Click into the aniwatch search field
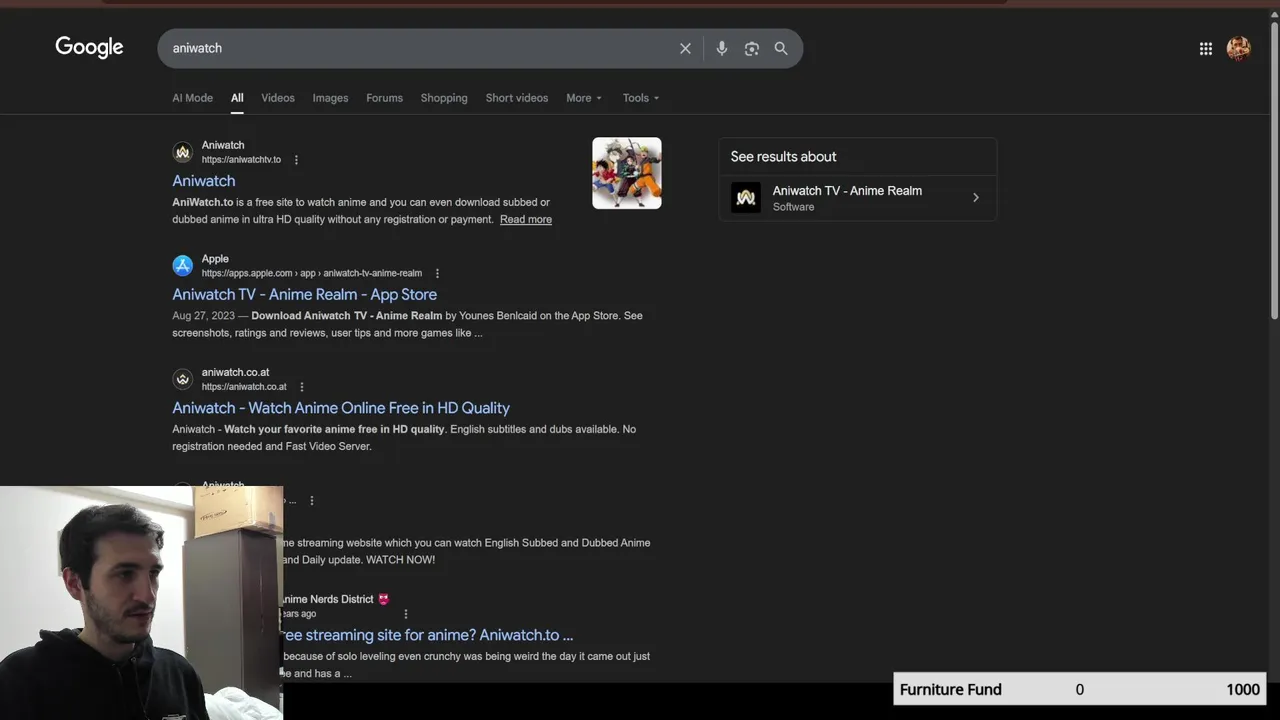The width and height of the screenshot is (1280, 720). coord(420,48)
